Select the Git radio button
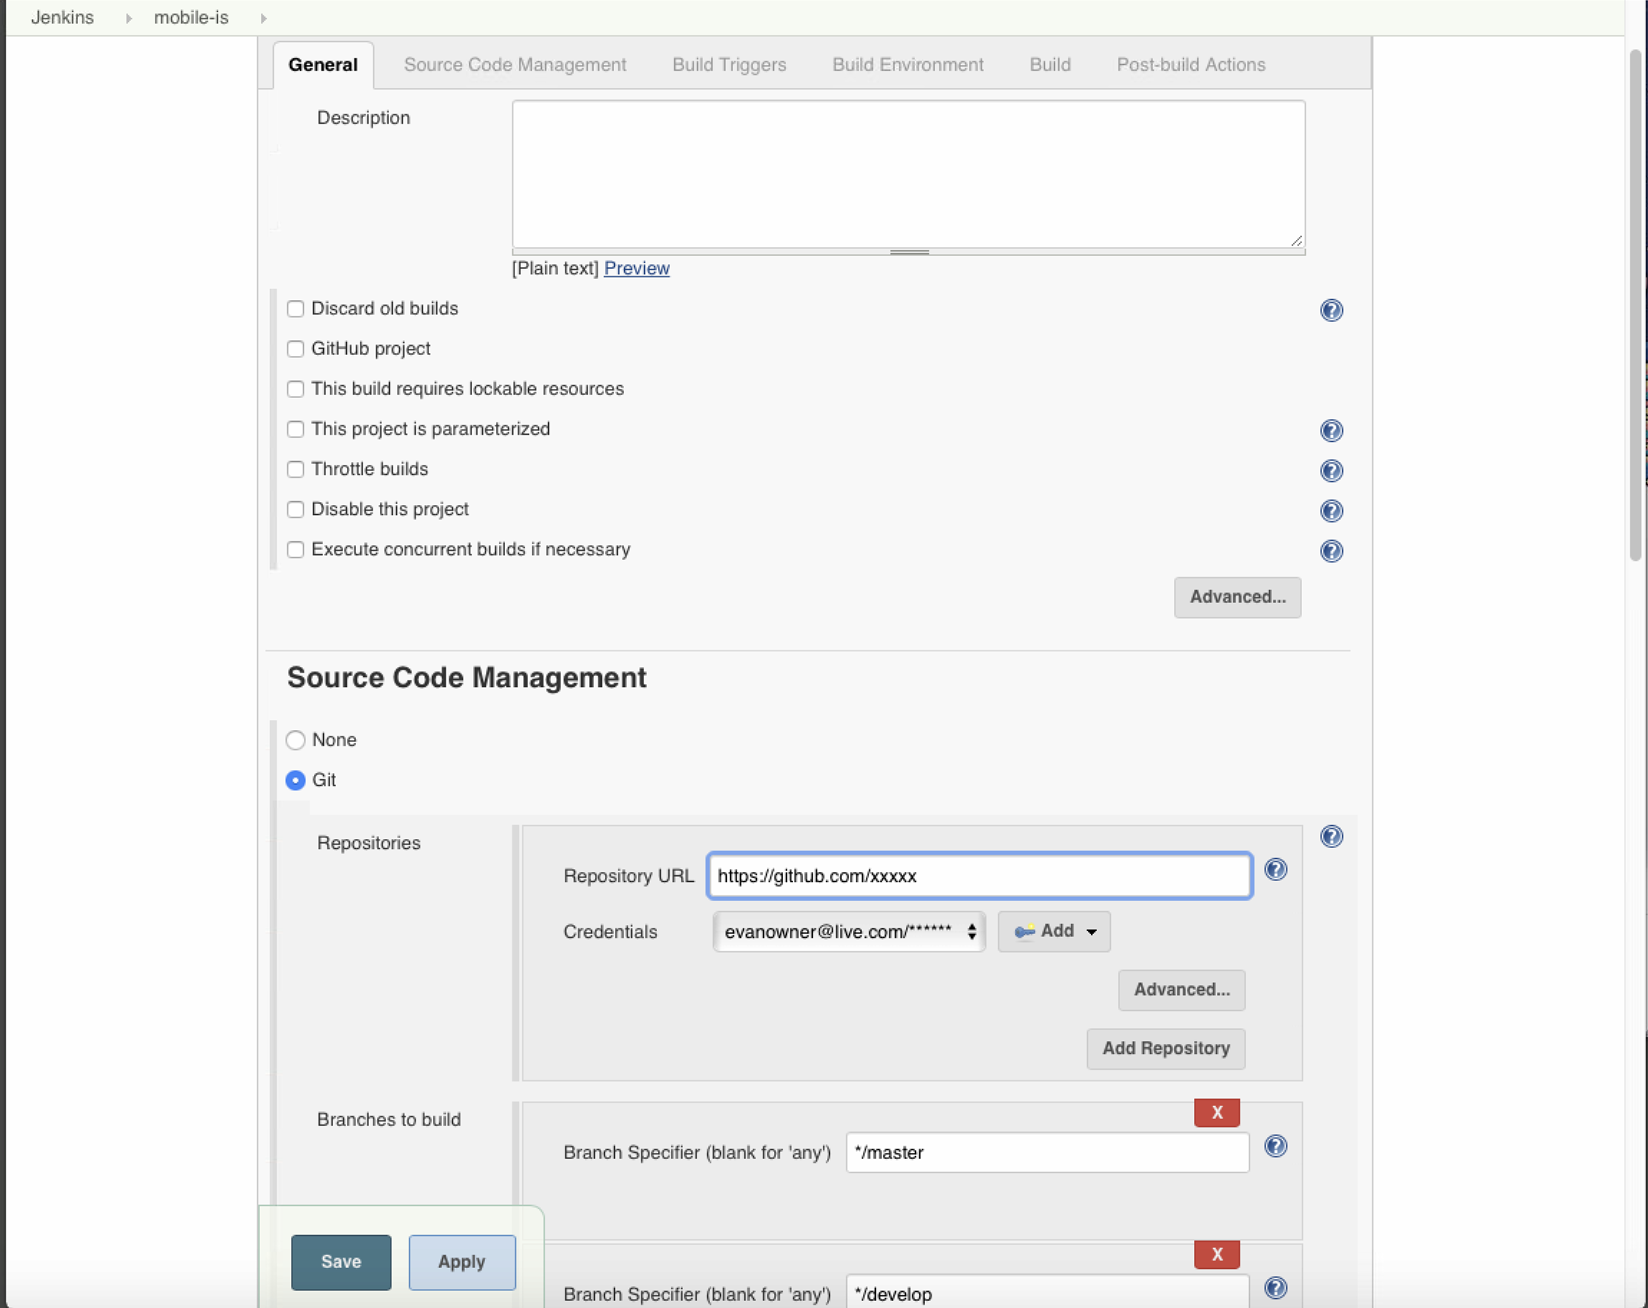The height and width of the screenshot is (1308, 1648). [x=295, y=780]
